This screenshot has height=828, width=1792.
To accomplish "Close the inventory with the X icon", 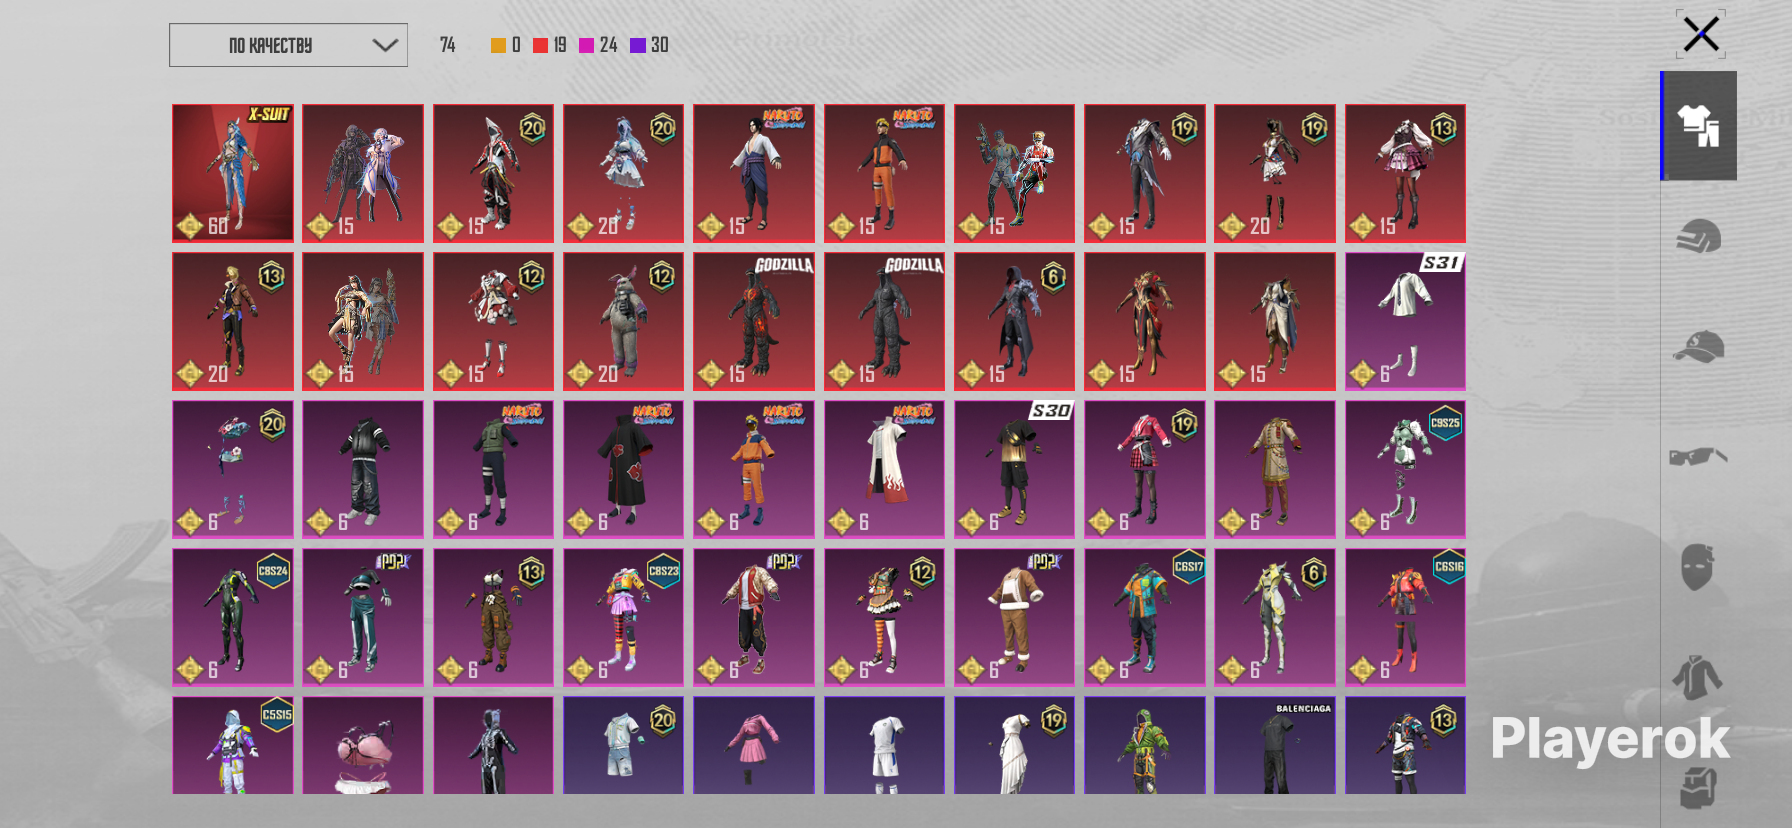I will (x=1701, y=34).
